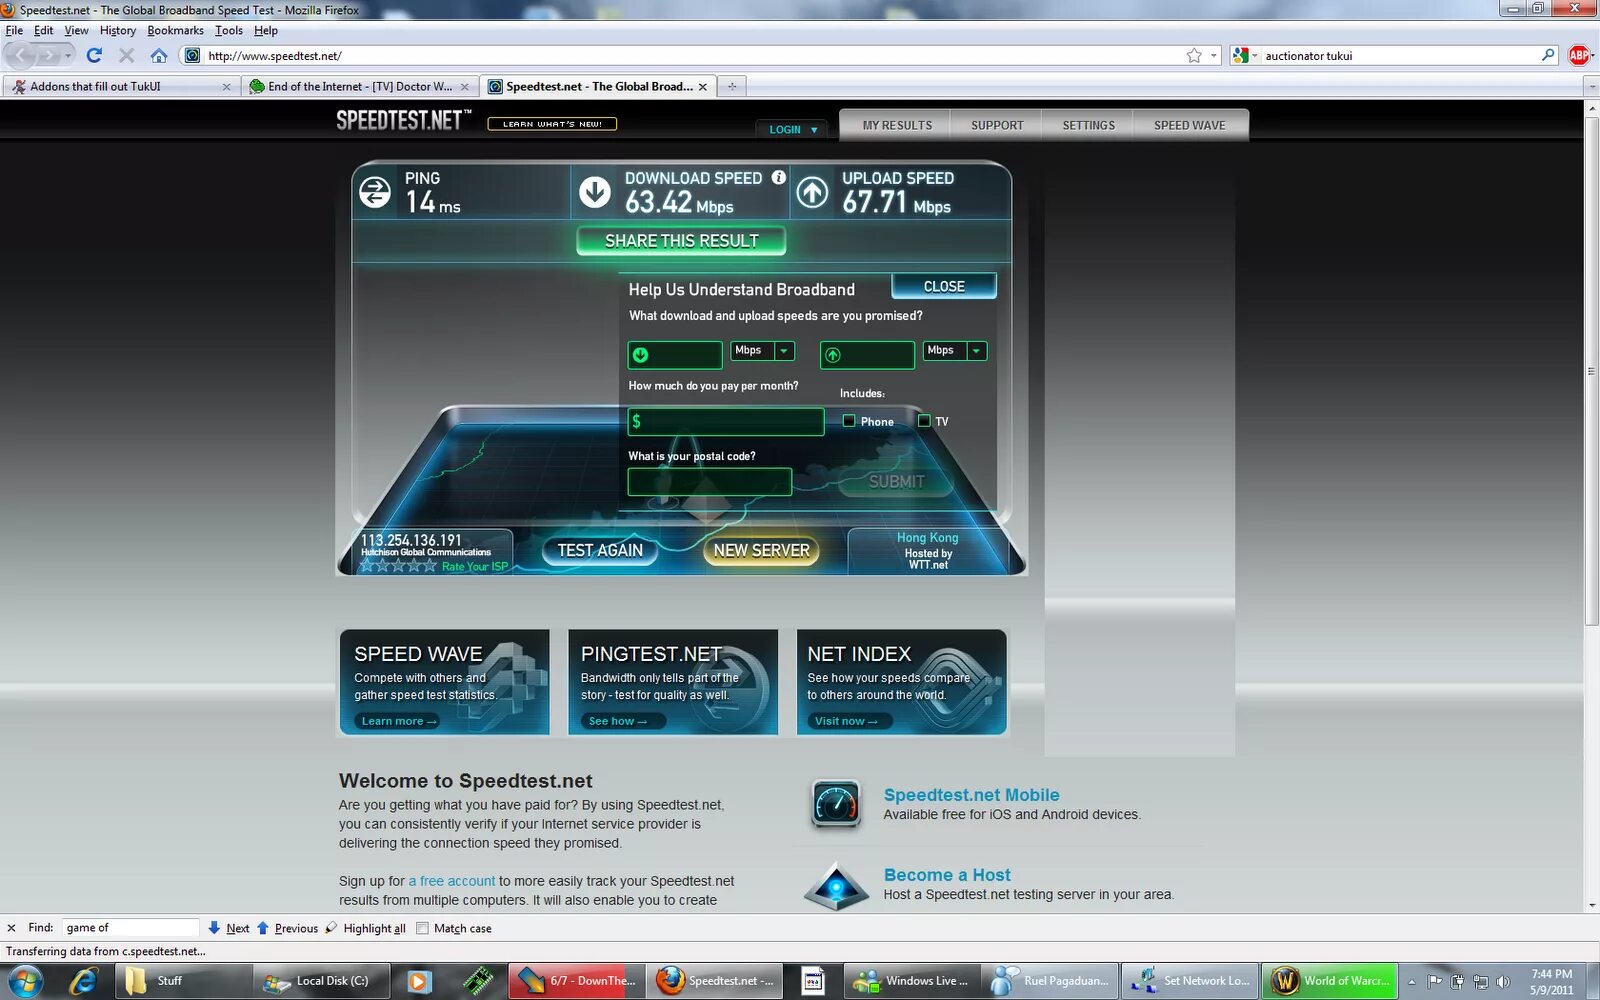
Task: Expand the upload Mbps unit dropdown
Action: (977, 350)
